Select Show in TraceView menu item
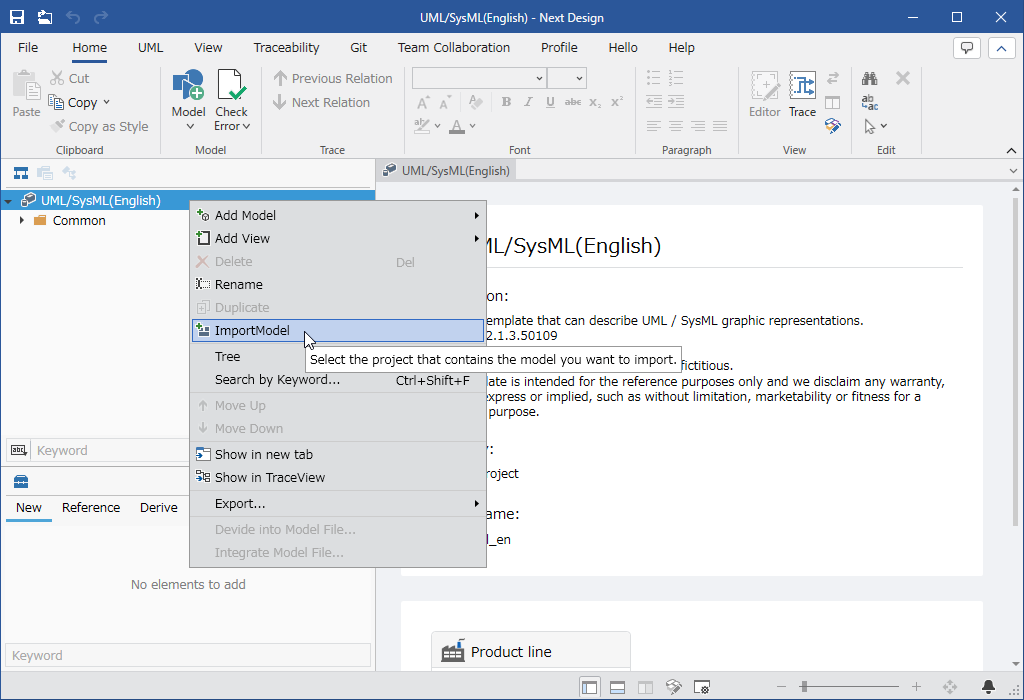The width and height of the screenshot is (1024, 700). pyautogui.click(x=338, y=477)
